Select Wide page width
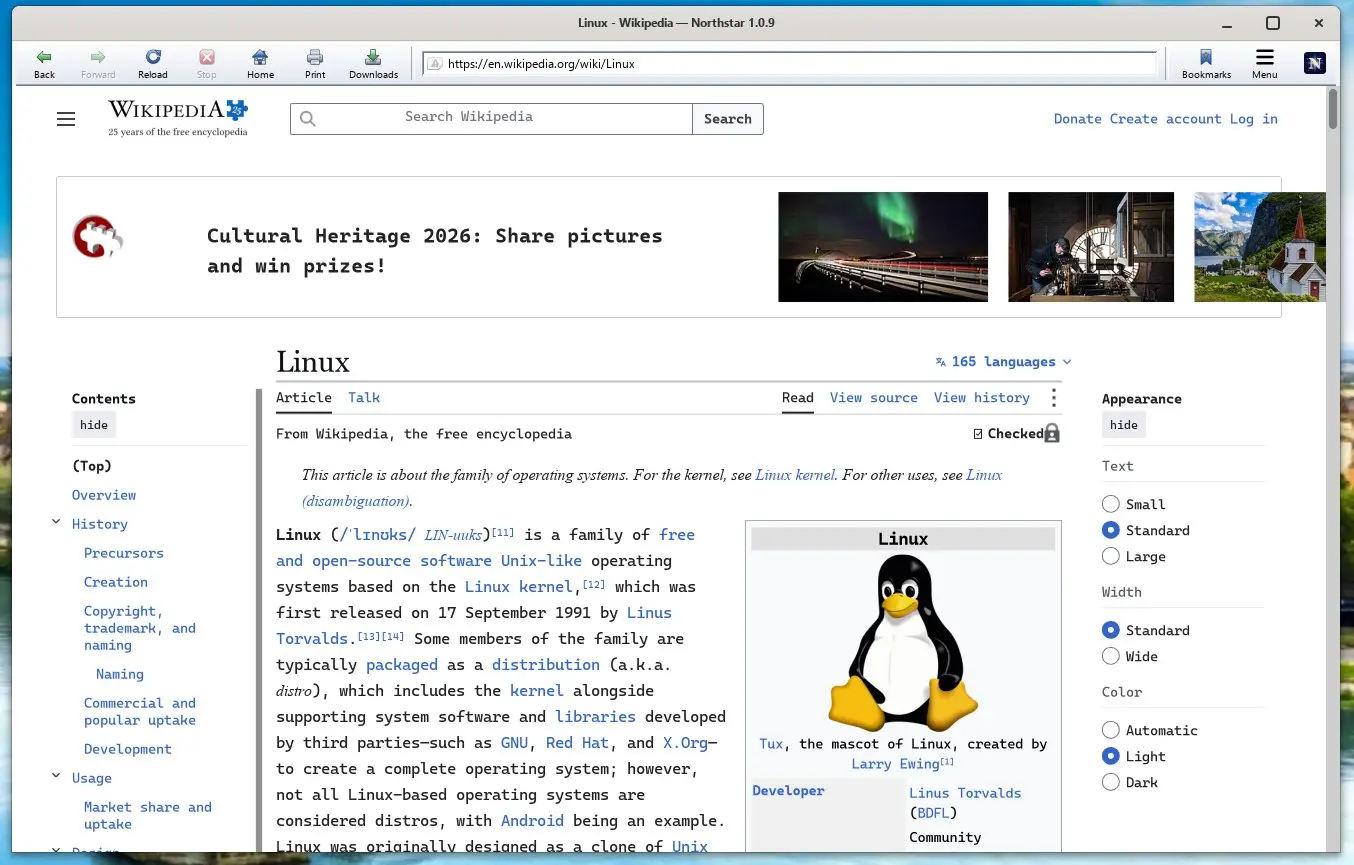1354x865 pixels. coord(1111,656)
